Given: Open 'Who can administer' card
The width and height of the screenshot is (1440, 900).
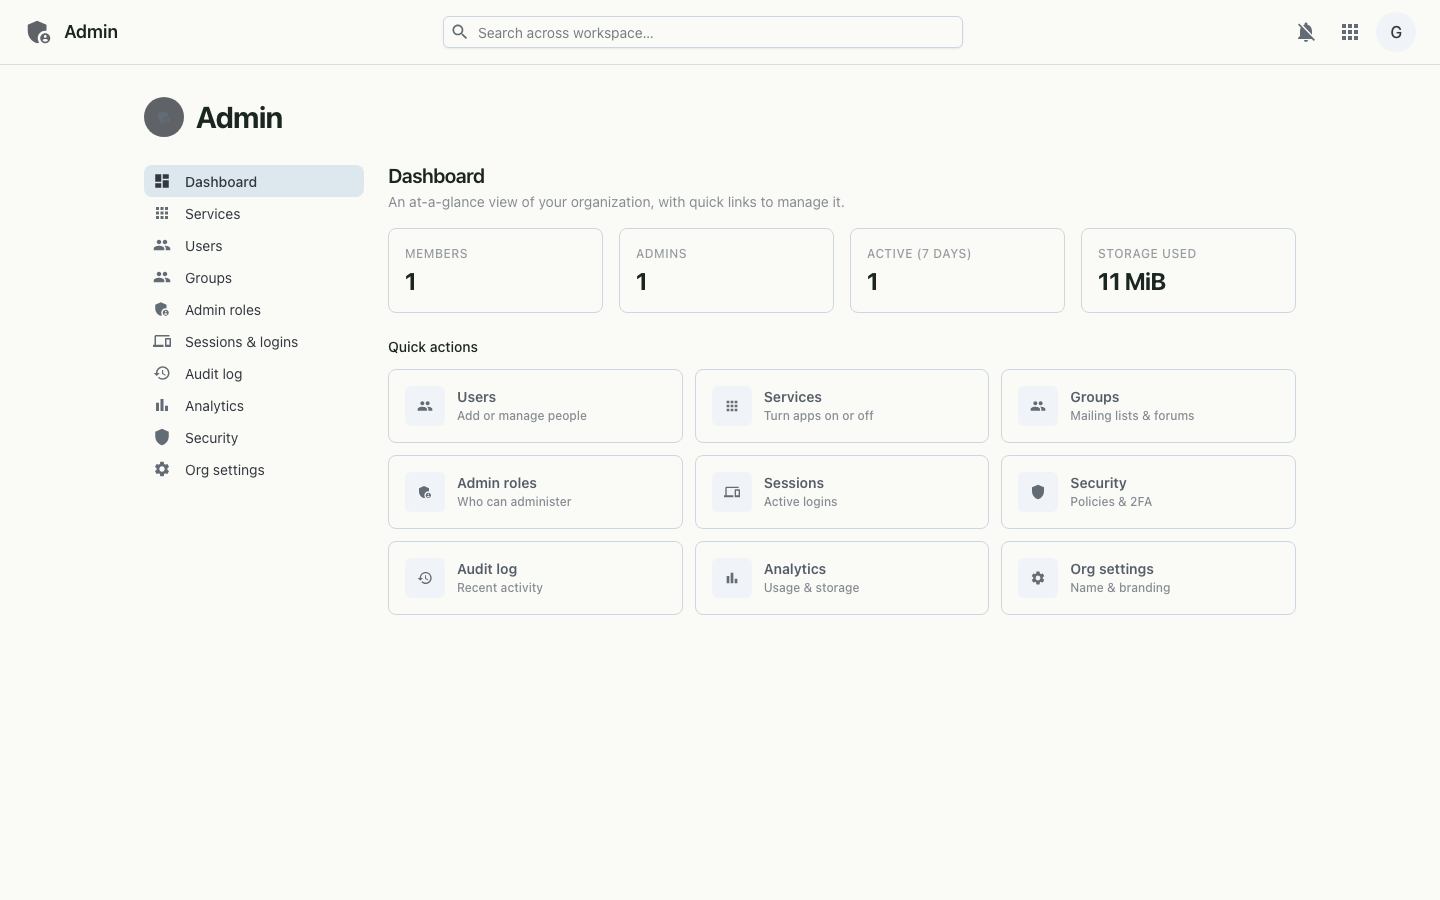Looking at the screenshot, I should coord(535,492).
